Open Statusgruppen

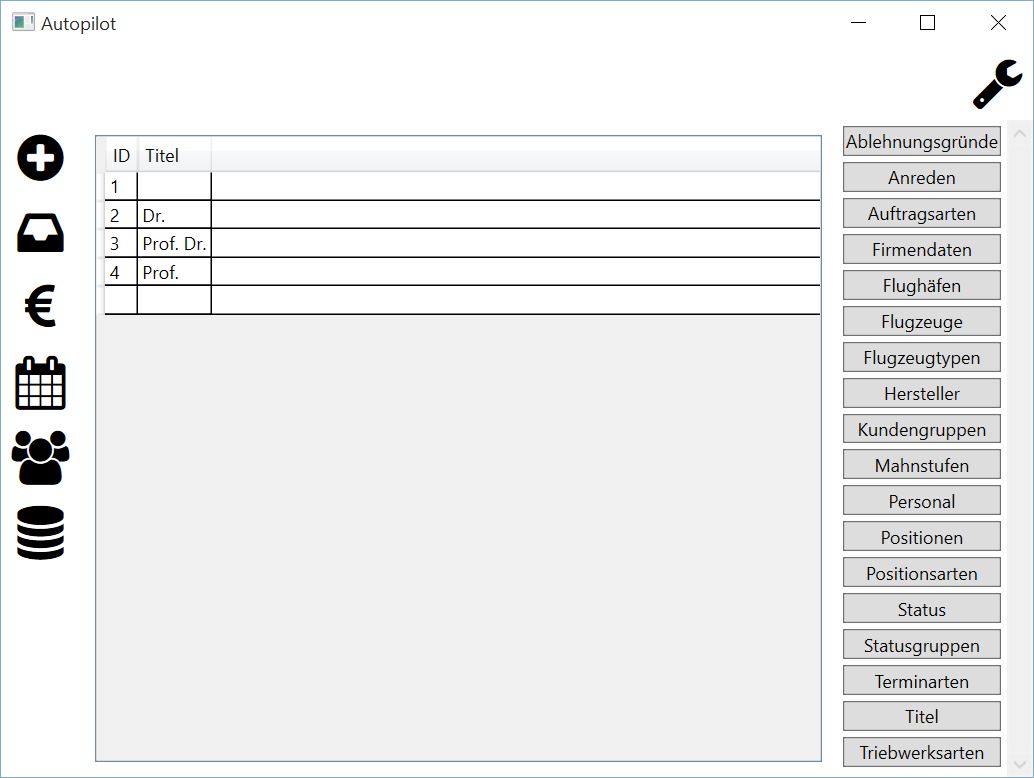click(x=921, y=645)
